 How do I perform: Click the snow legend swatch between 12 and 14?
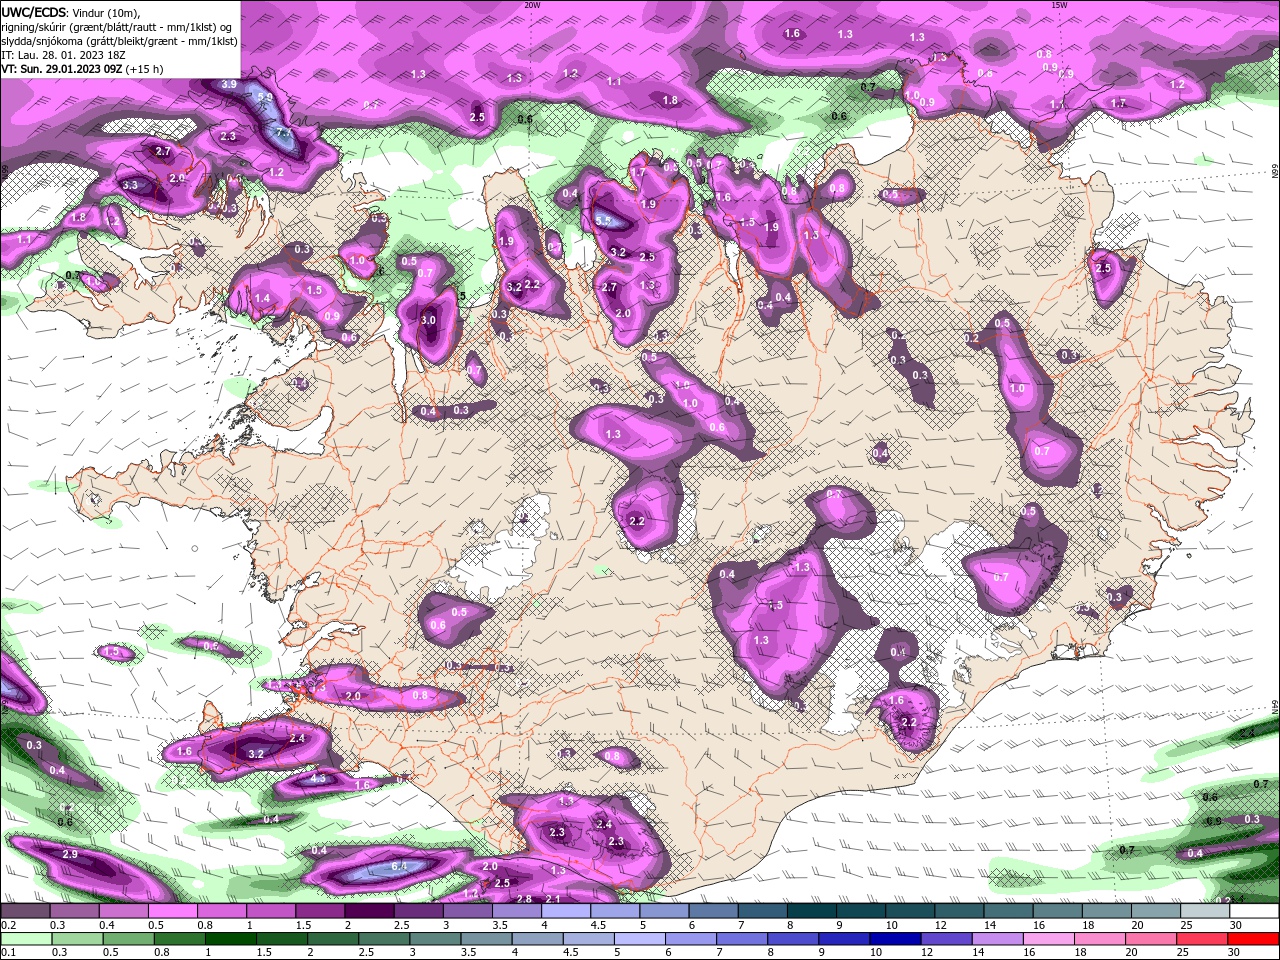pos(958,911)
